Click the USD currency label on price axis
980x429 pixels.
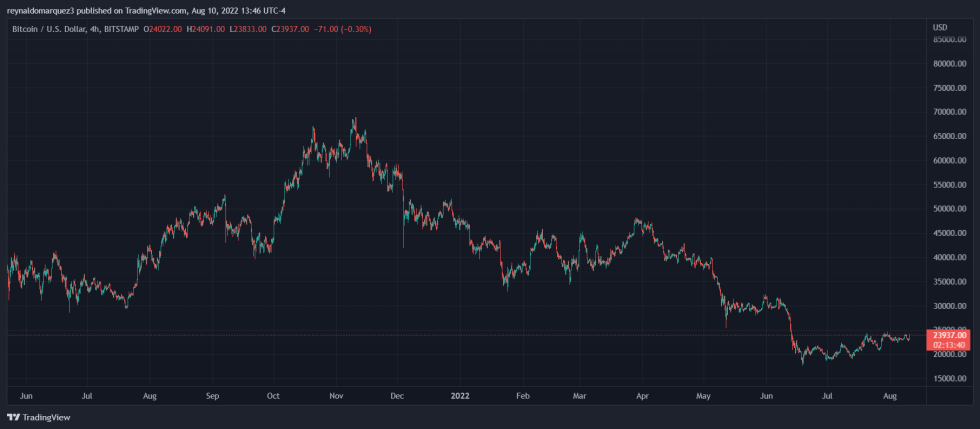coord(939,28)
